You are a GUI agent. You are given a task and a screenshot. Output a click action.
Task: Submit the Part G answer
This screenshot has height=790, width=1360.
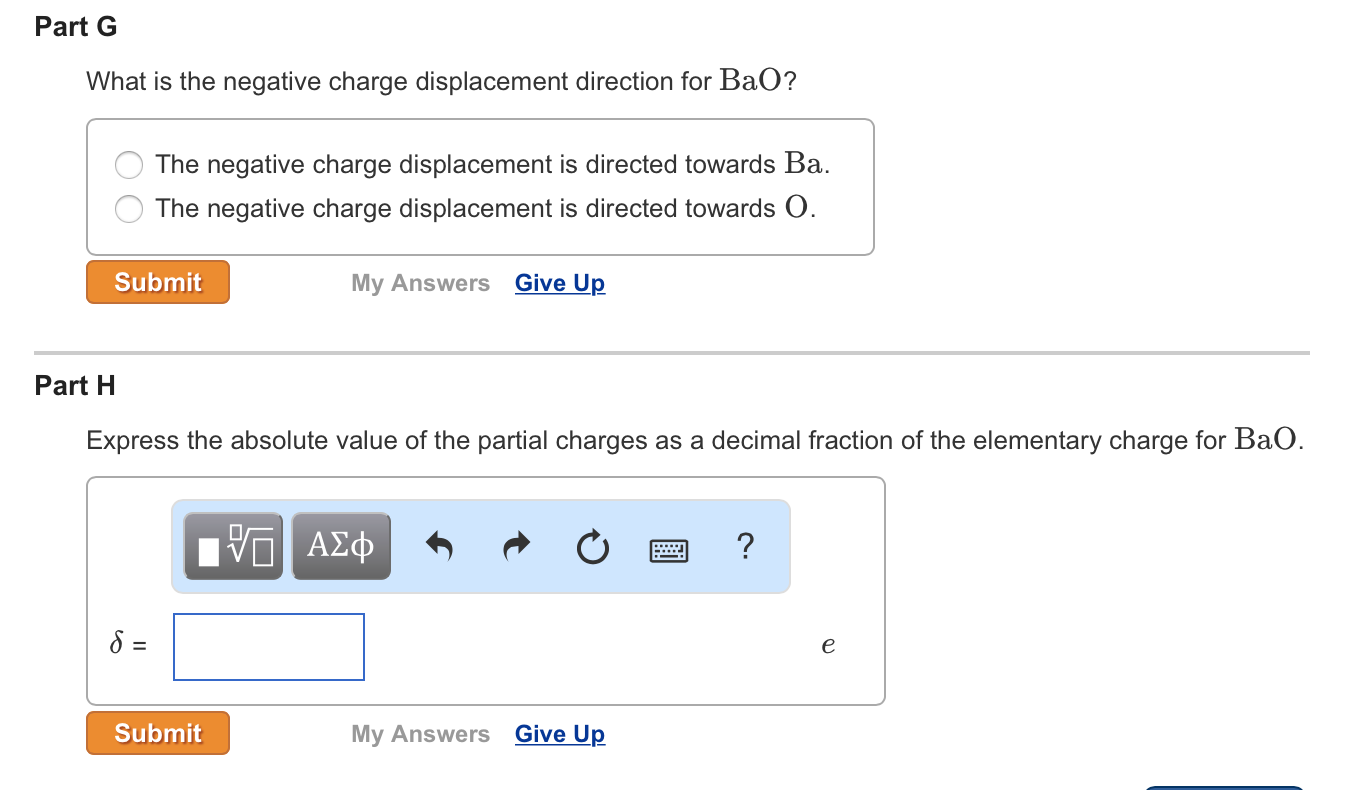[x=157, y=281]
